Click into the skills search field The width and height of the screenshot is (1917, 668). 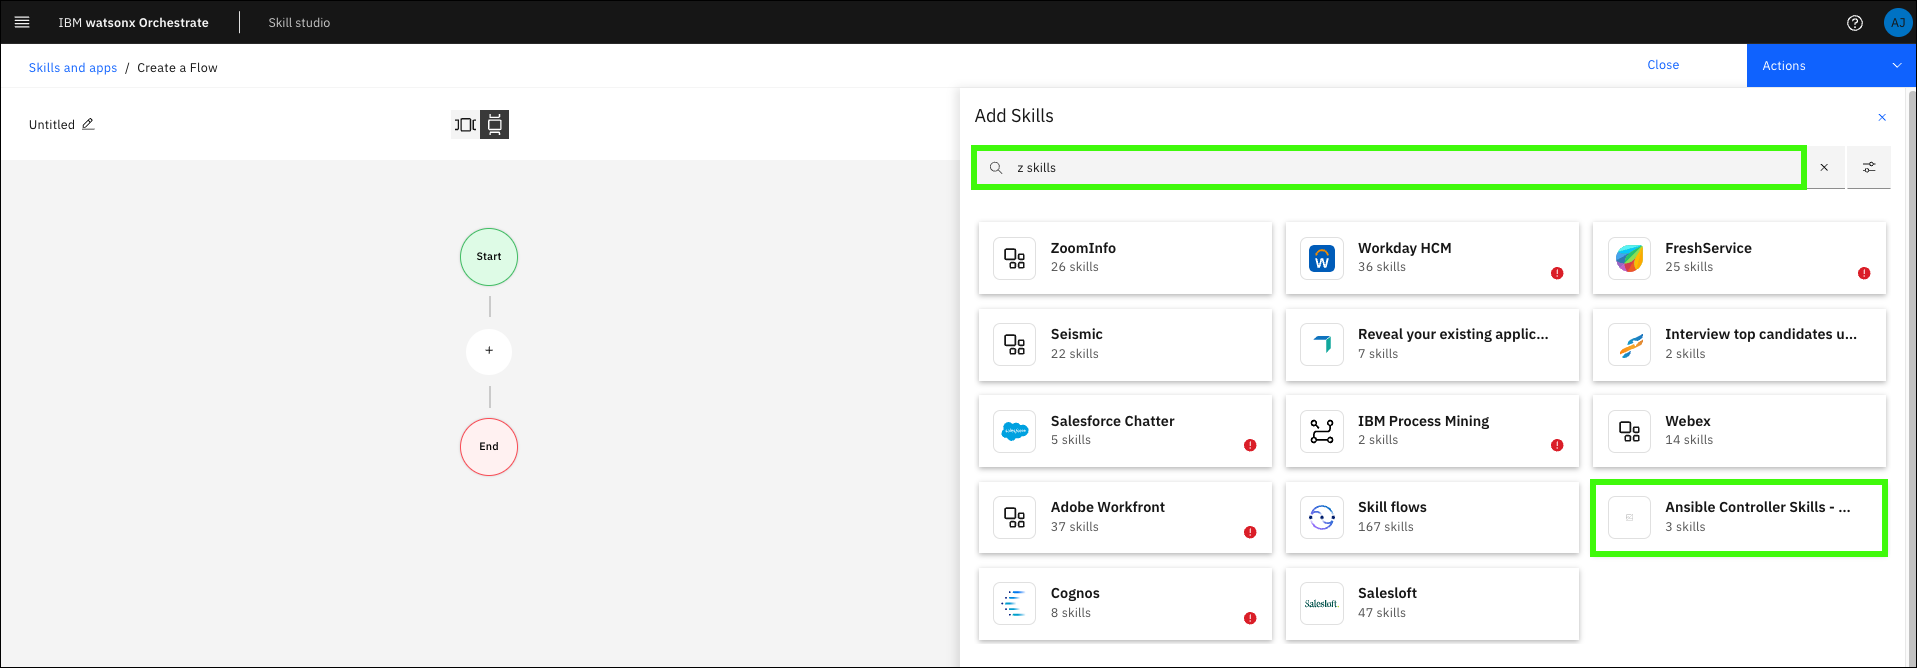click(1400, 168)
